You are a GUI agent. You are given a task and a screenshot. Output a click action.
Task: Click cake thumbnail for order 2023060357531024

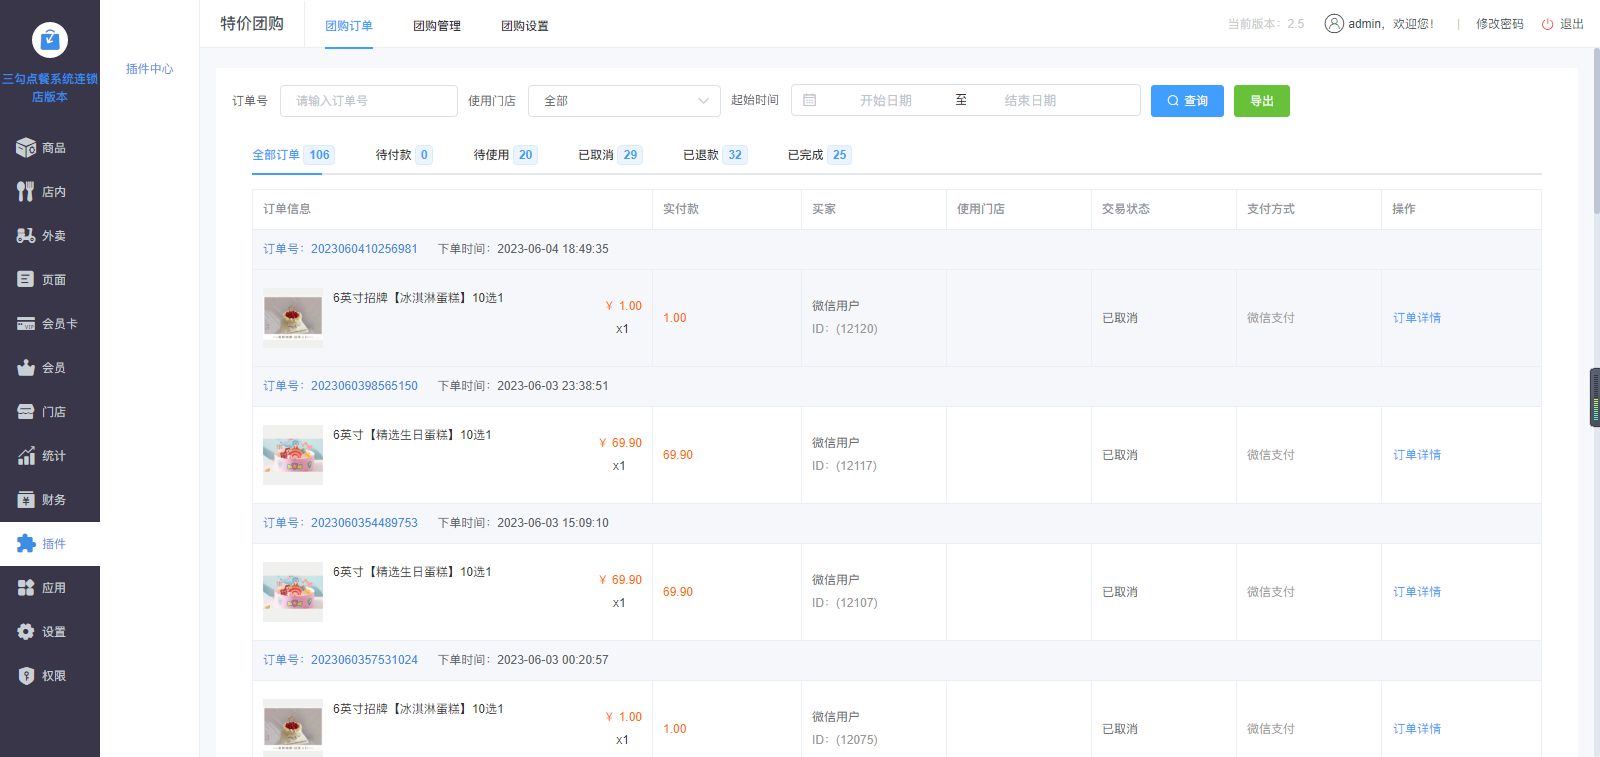click(293, 728)
